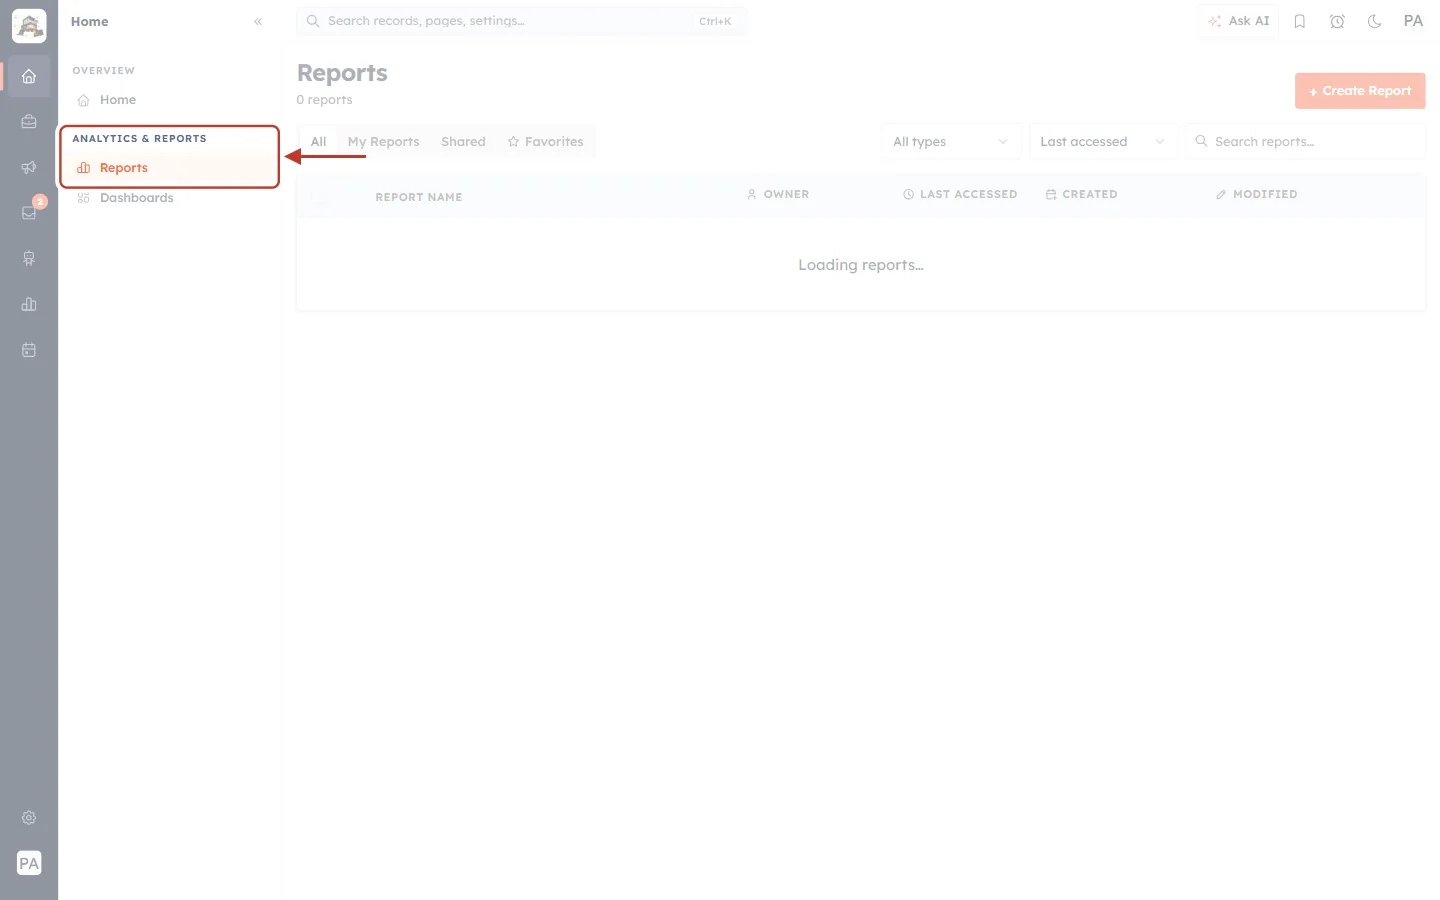Open the calendar icon in the icon rail
1440x900 pixels.
click(x=29, y=350)
